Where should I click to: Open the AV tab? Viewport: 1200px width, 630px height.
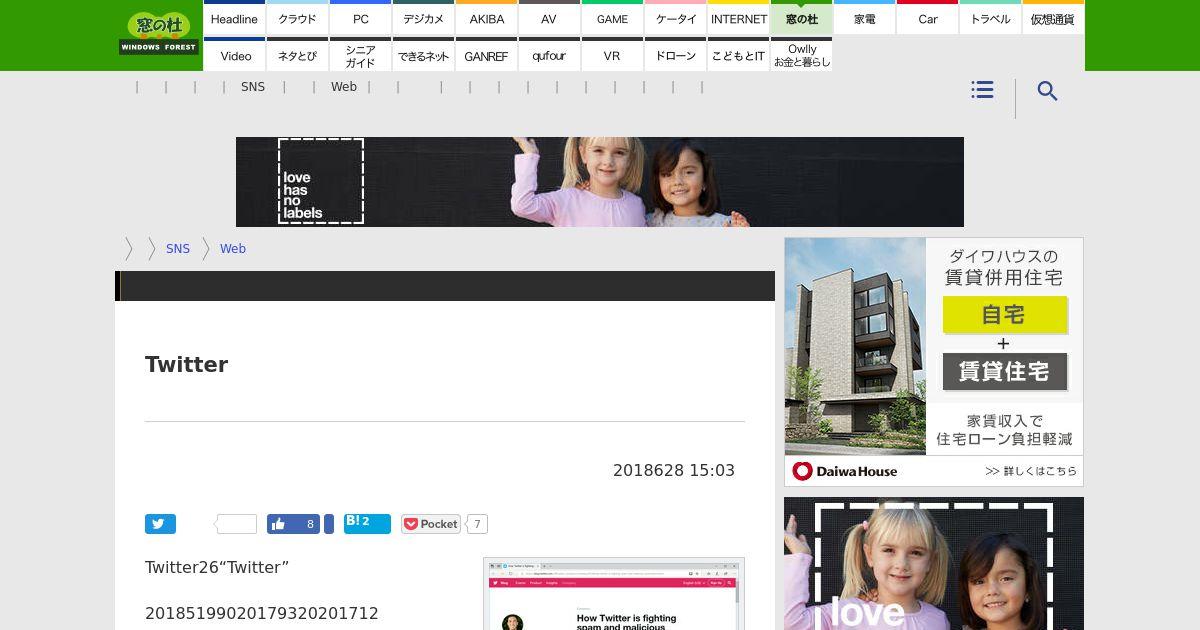(549, 18)
